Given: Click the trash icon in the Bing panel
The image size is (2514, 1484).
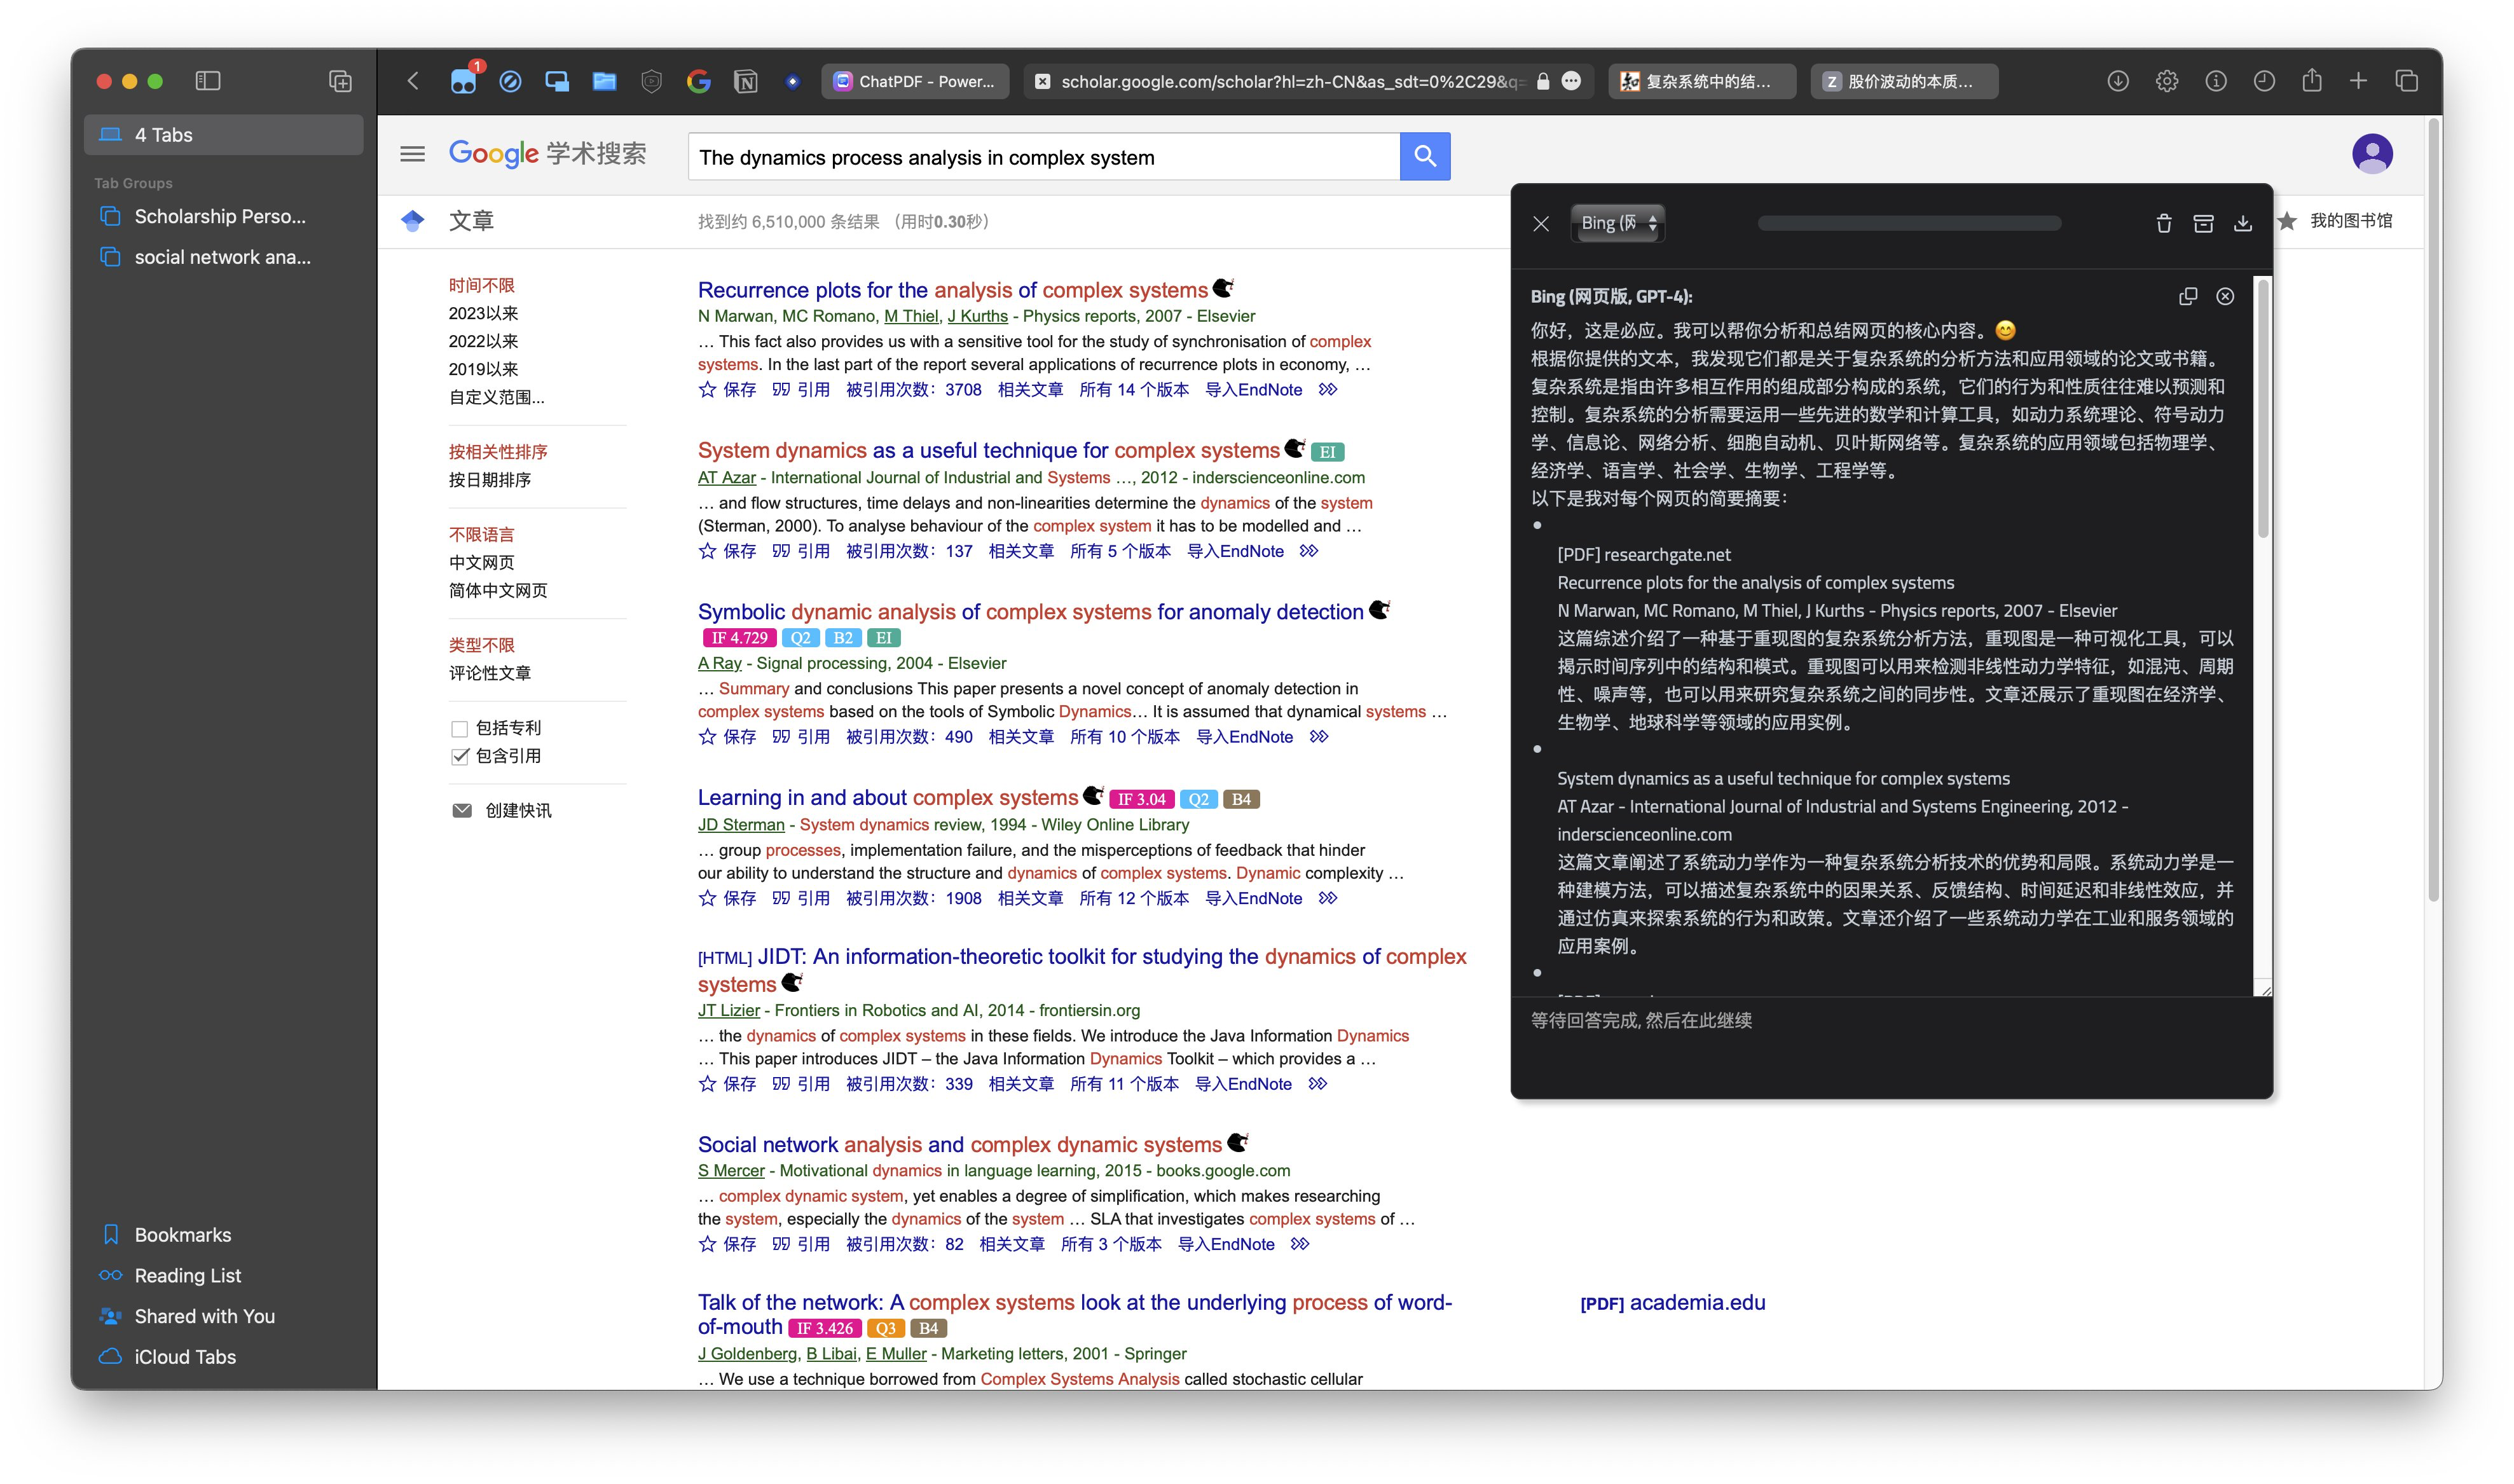Looking at the screenshot, I should pyautogui.click(x=2163, y=224).
